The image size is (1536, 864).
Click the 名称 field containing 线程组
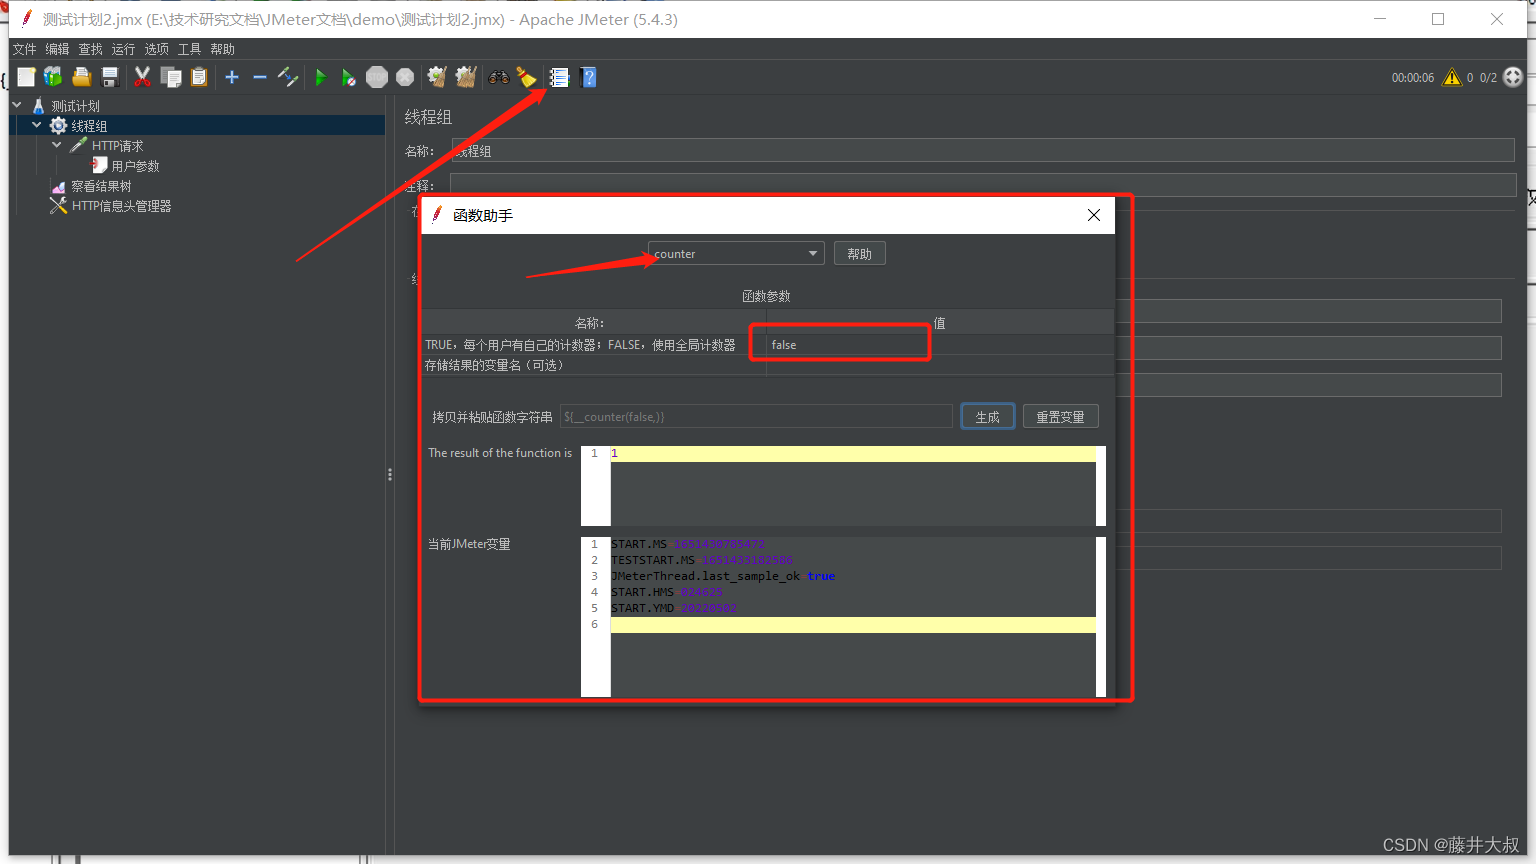click(x=983, y=151)
